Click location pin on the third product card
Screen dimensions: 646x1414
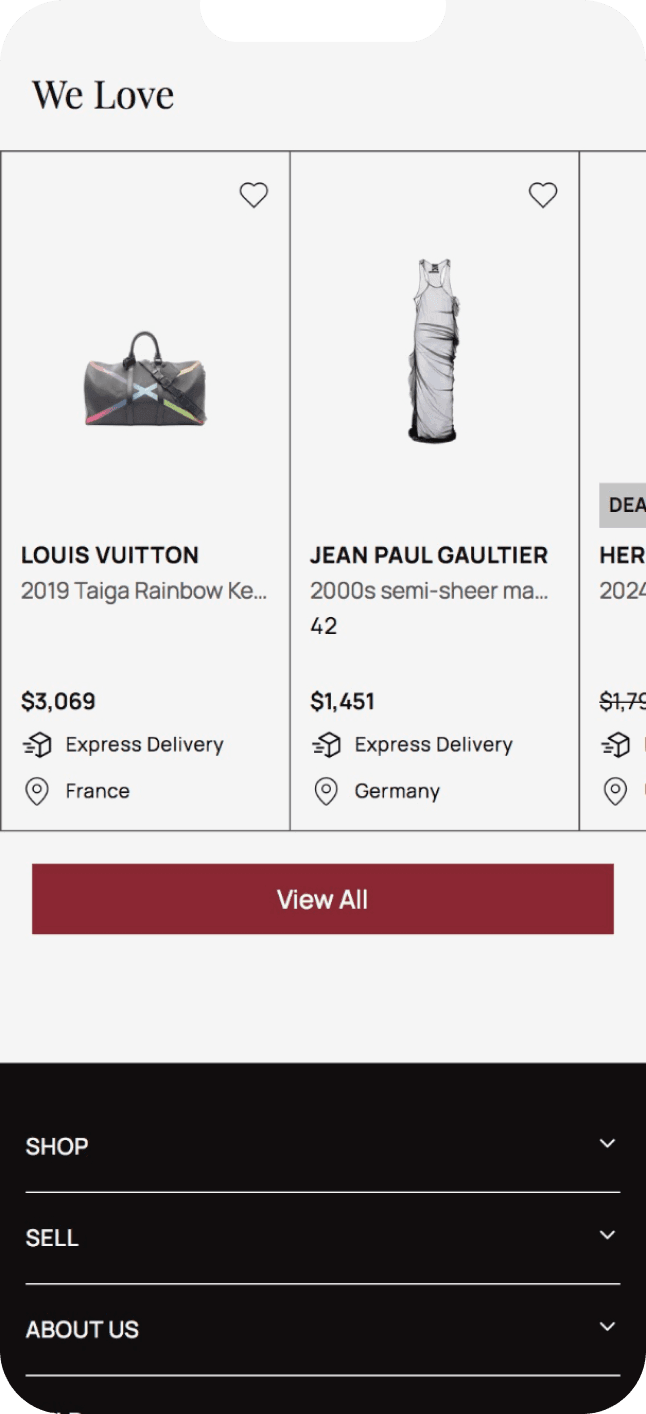616,792
